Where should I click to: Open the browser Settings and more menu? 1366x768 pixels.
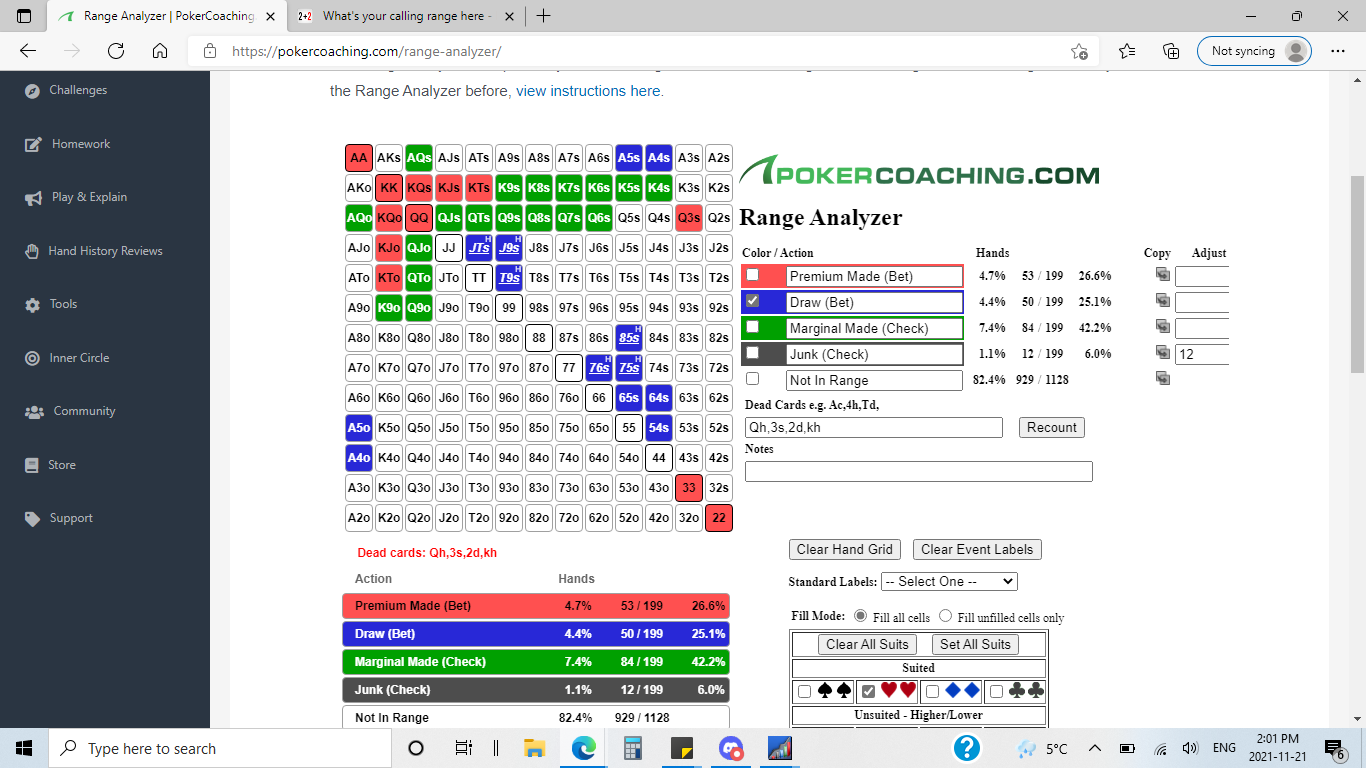(1338, 51)
